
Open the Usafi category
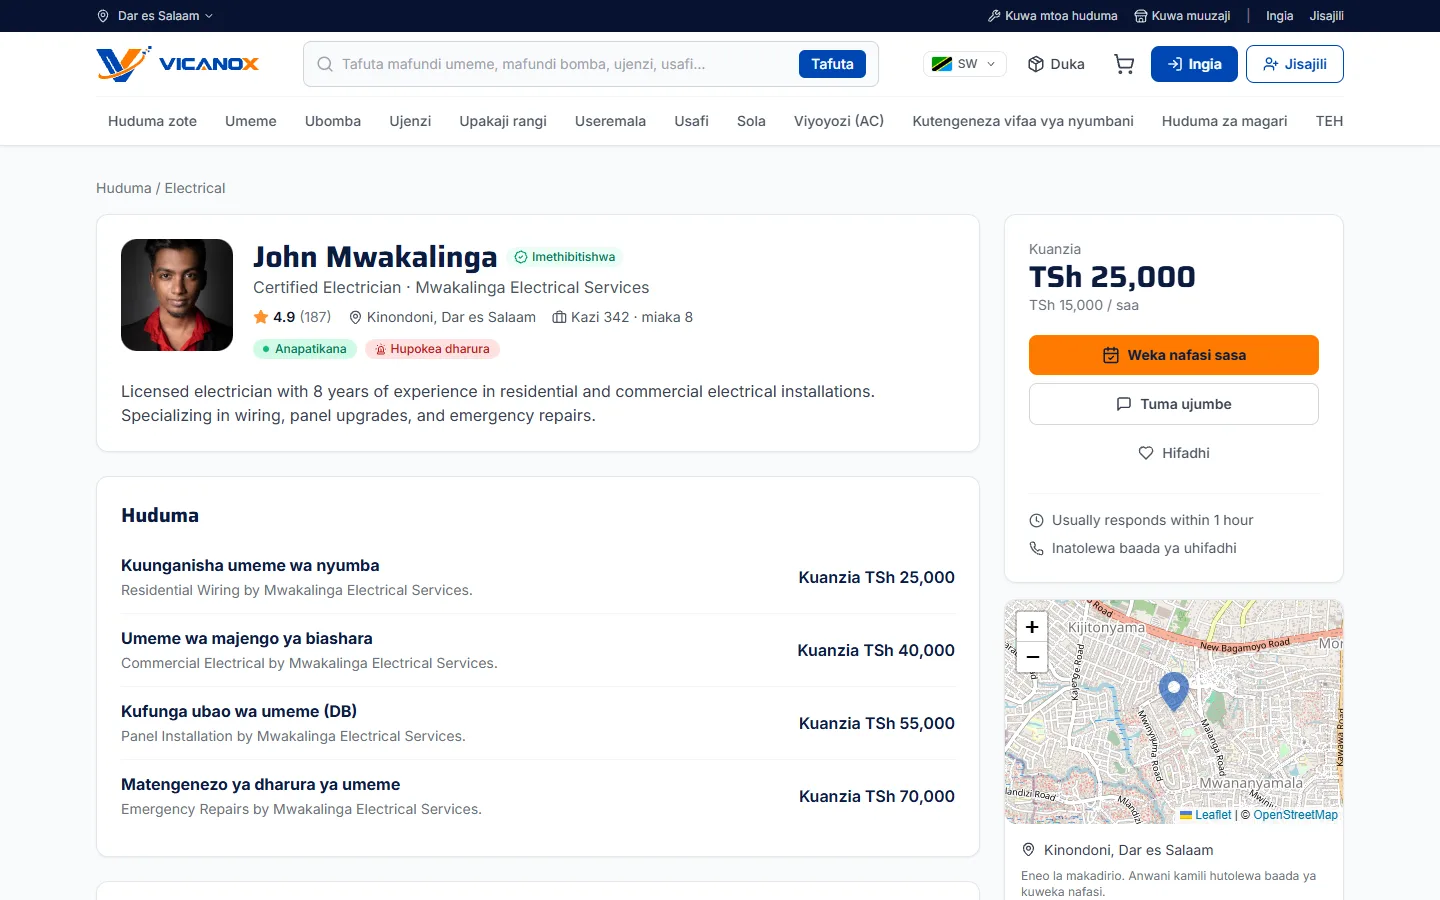[x=691, y=121]
